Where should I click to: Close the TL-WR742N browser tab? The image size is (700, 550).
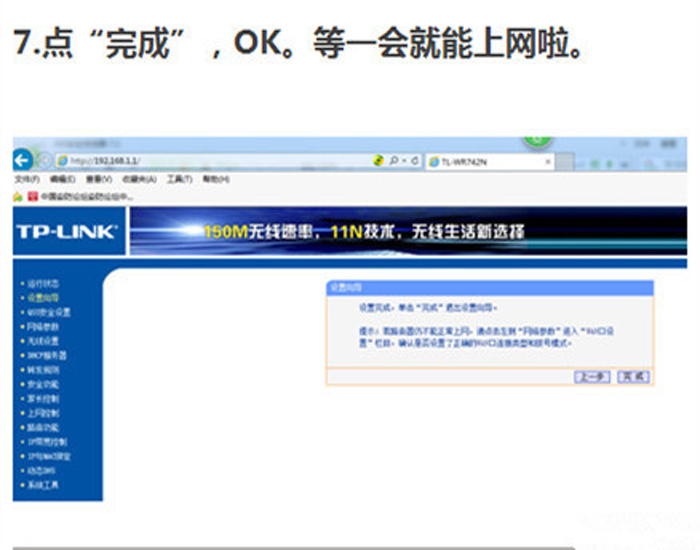click(547, 160)
